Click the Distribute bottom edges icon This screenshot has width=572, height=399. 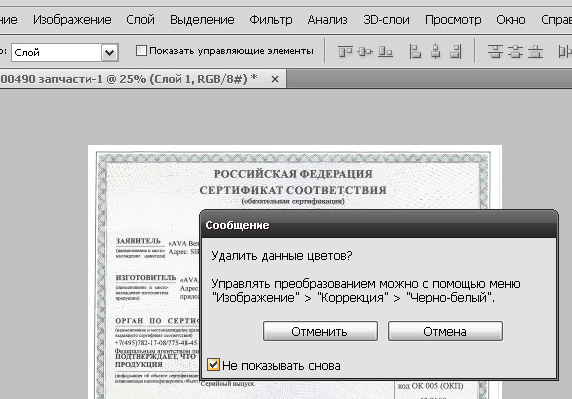pyautogui.click(x=535, y=51)
